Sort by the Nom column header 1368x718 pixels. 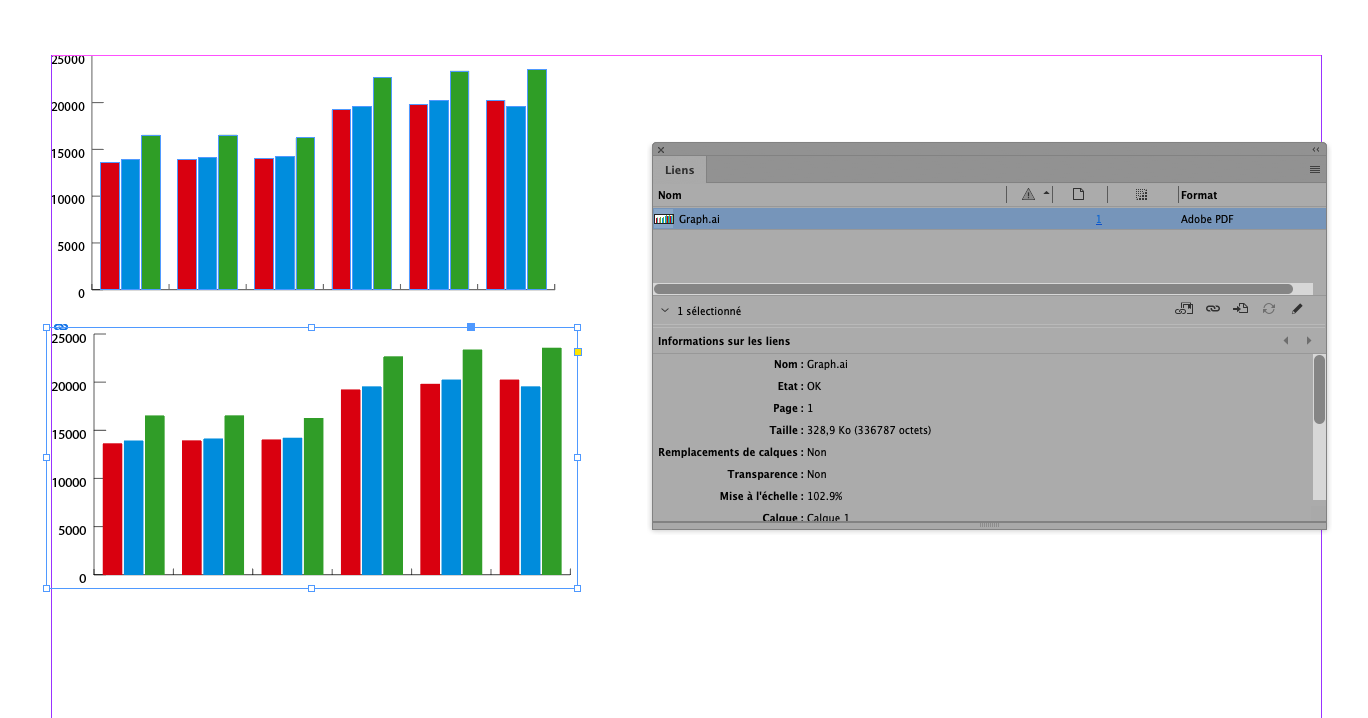point(670,195)
